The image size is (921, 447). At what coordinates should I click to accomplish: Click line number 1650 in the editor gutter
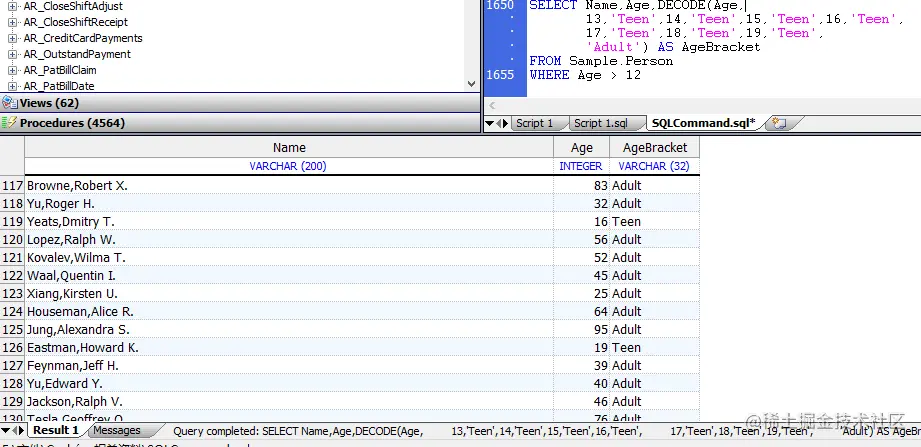[500, 5]
